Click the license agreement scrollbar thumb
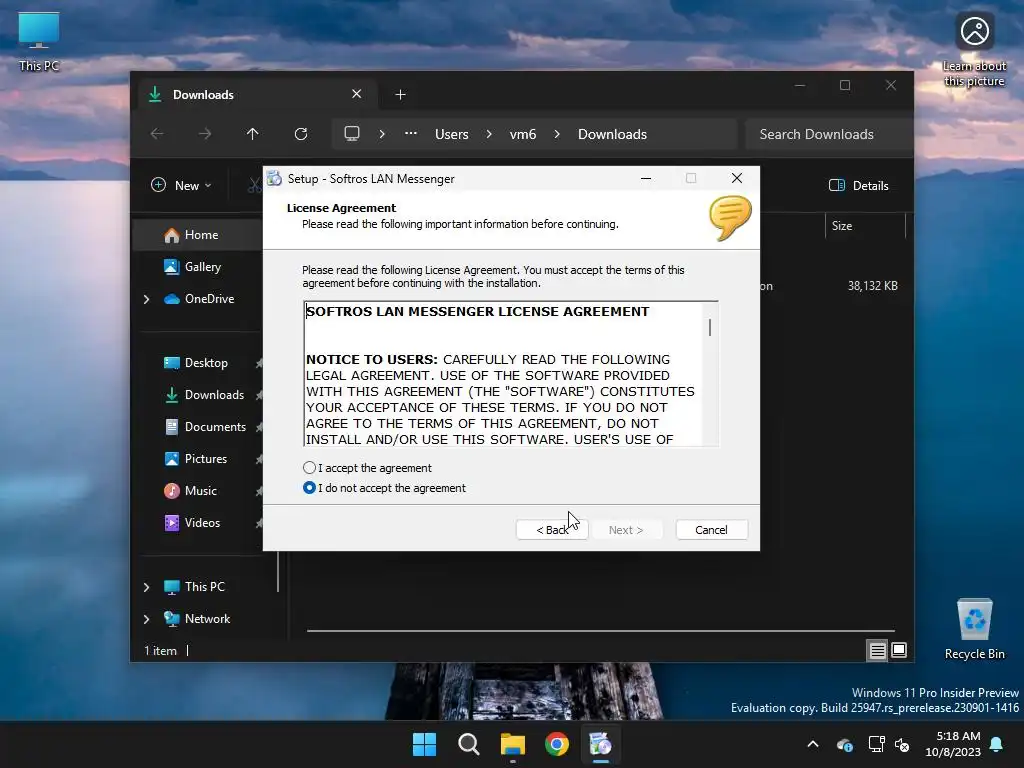 tap(710, 328)
